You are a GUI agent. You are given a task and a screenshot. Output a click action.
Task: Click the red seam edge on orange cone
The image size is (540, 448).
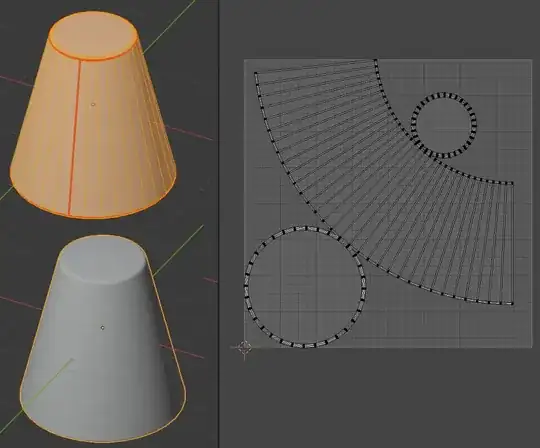[75, 137]
